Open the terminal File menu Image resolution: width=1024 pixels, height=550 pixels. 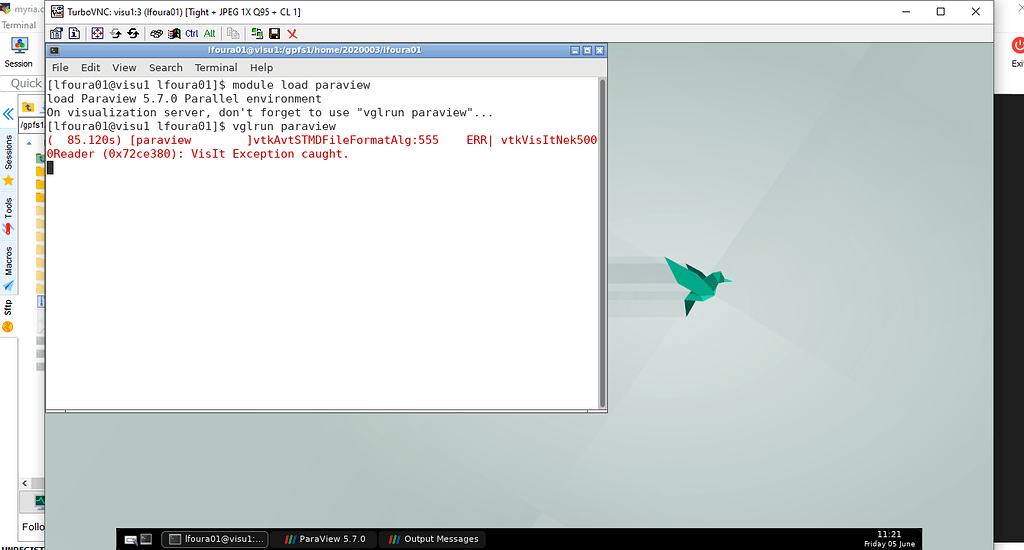60,67
